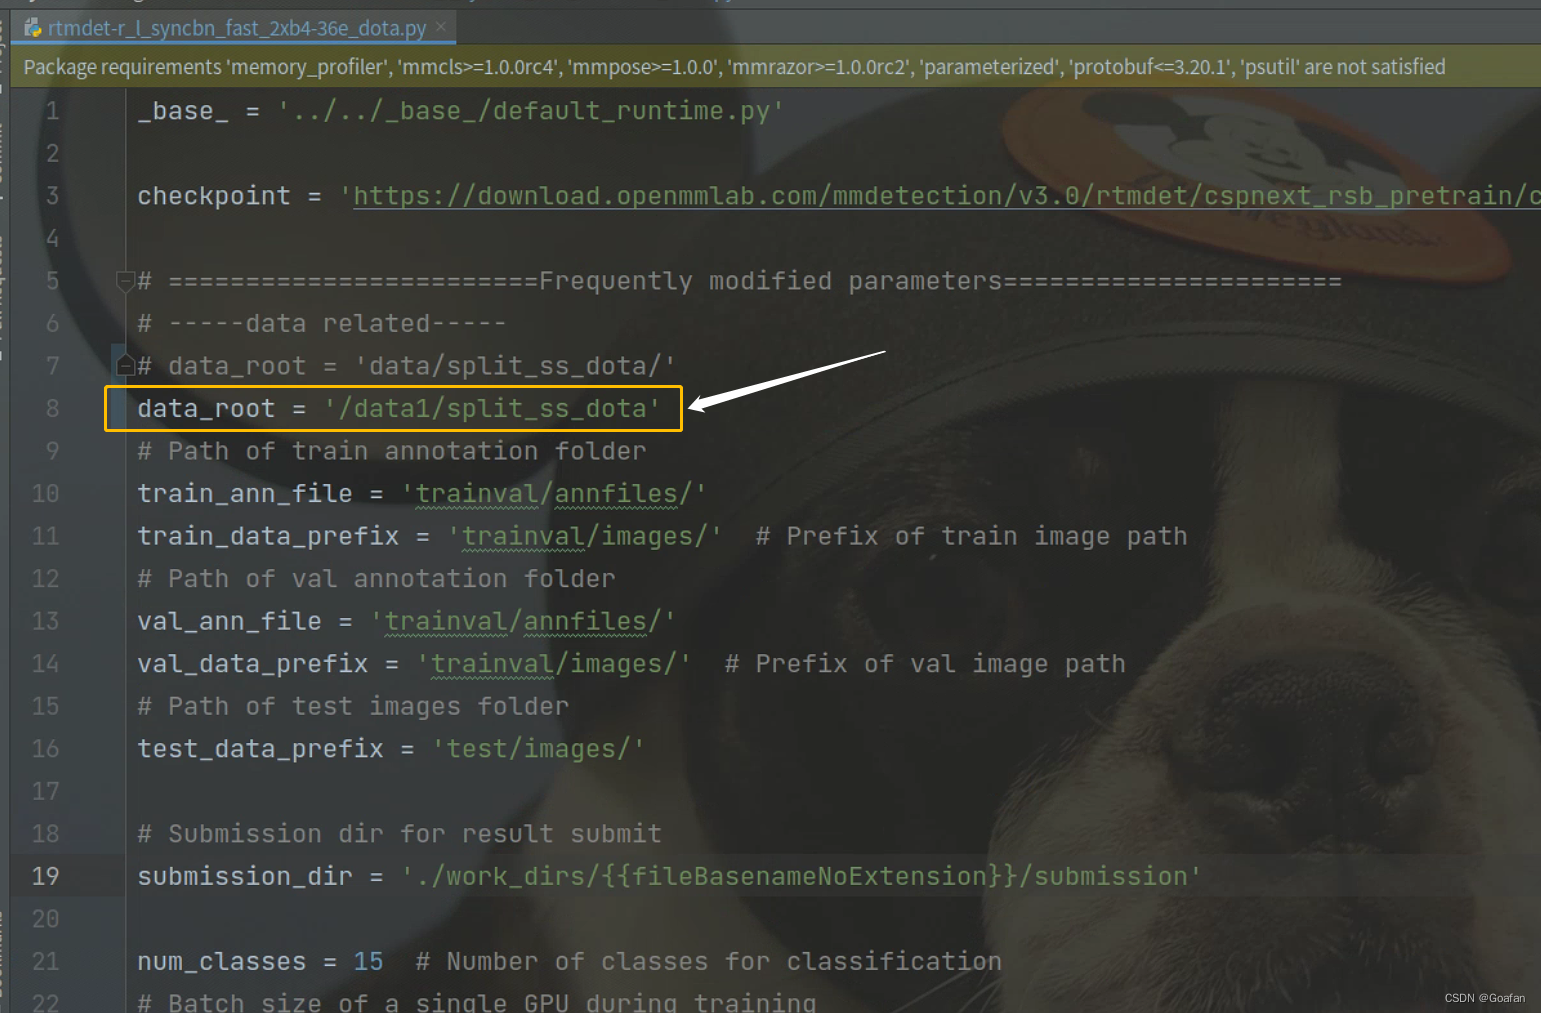Click the '# Batch size of a single GPU' comment

tap(477, 1002)
